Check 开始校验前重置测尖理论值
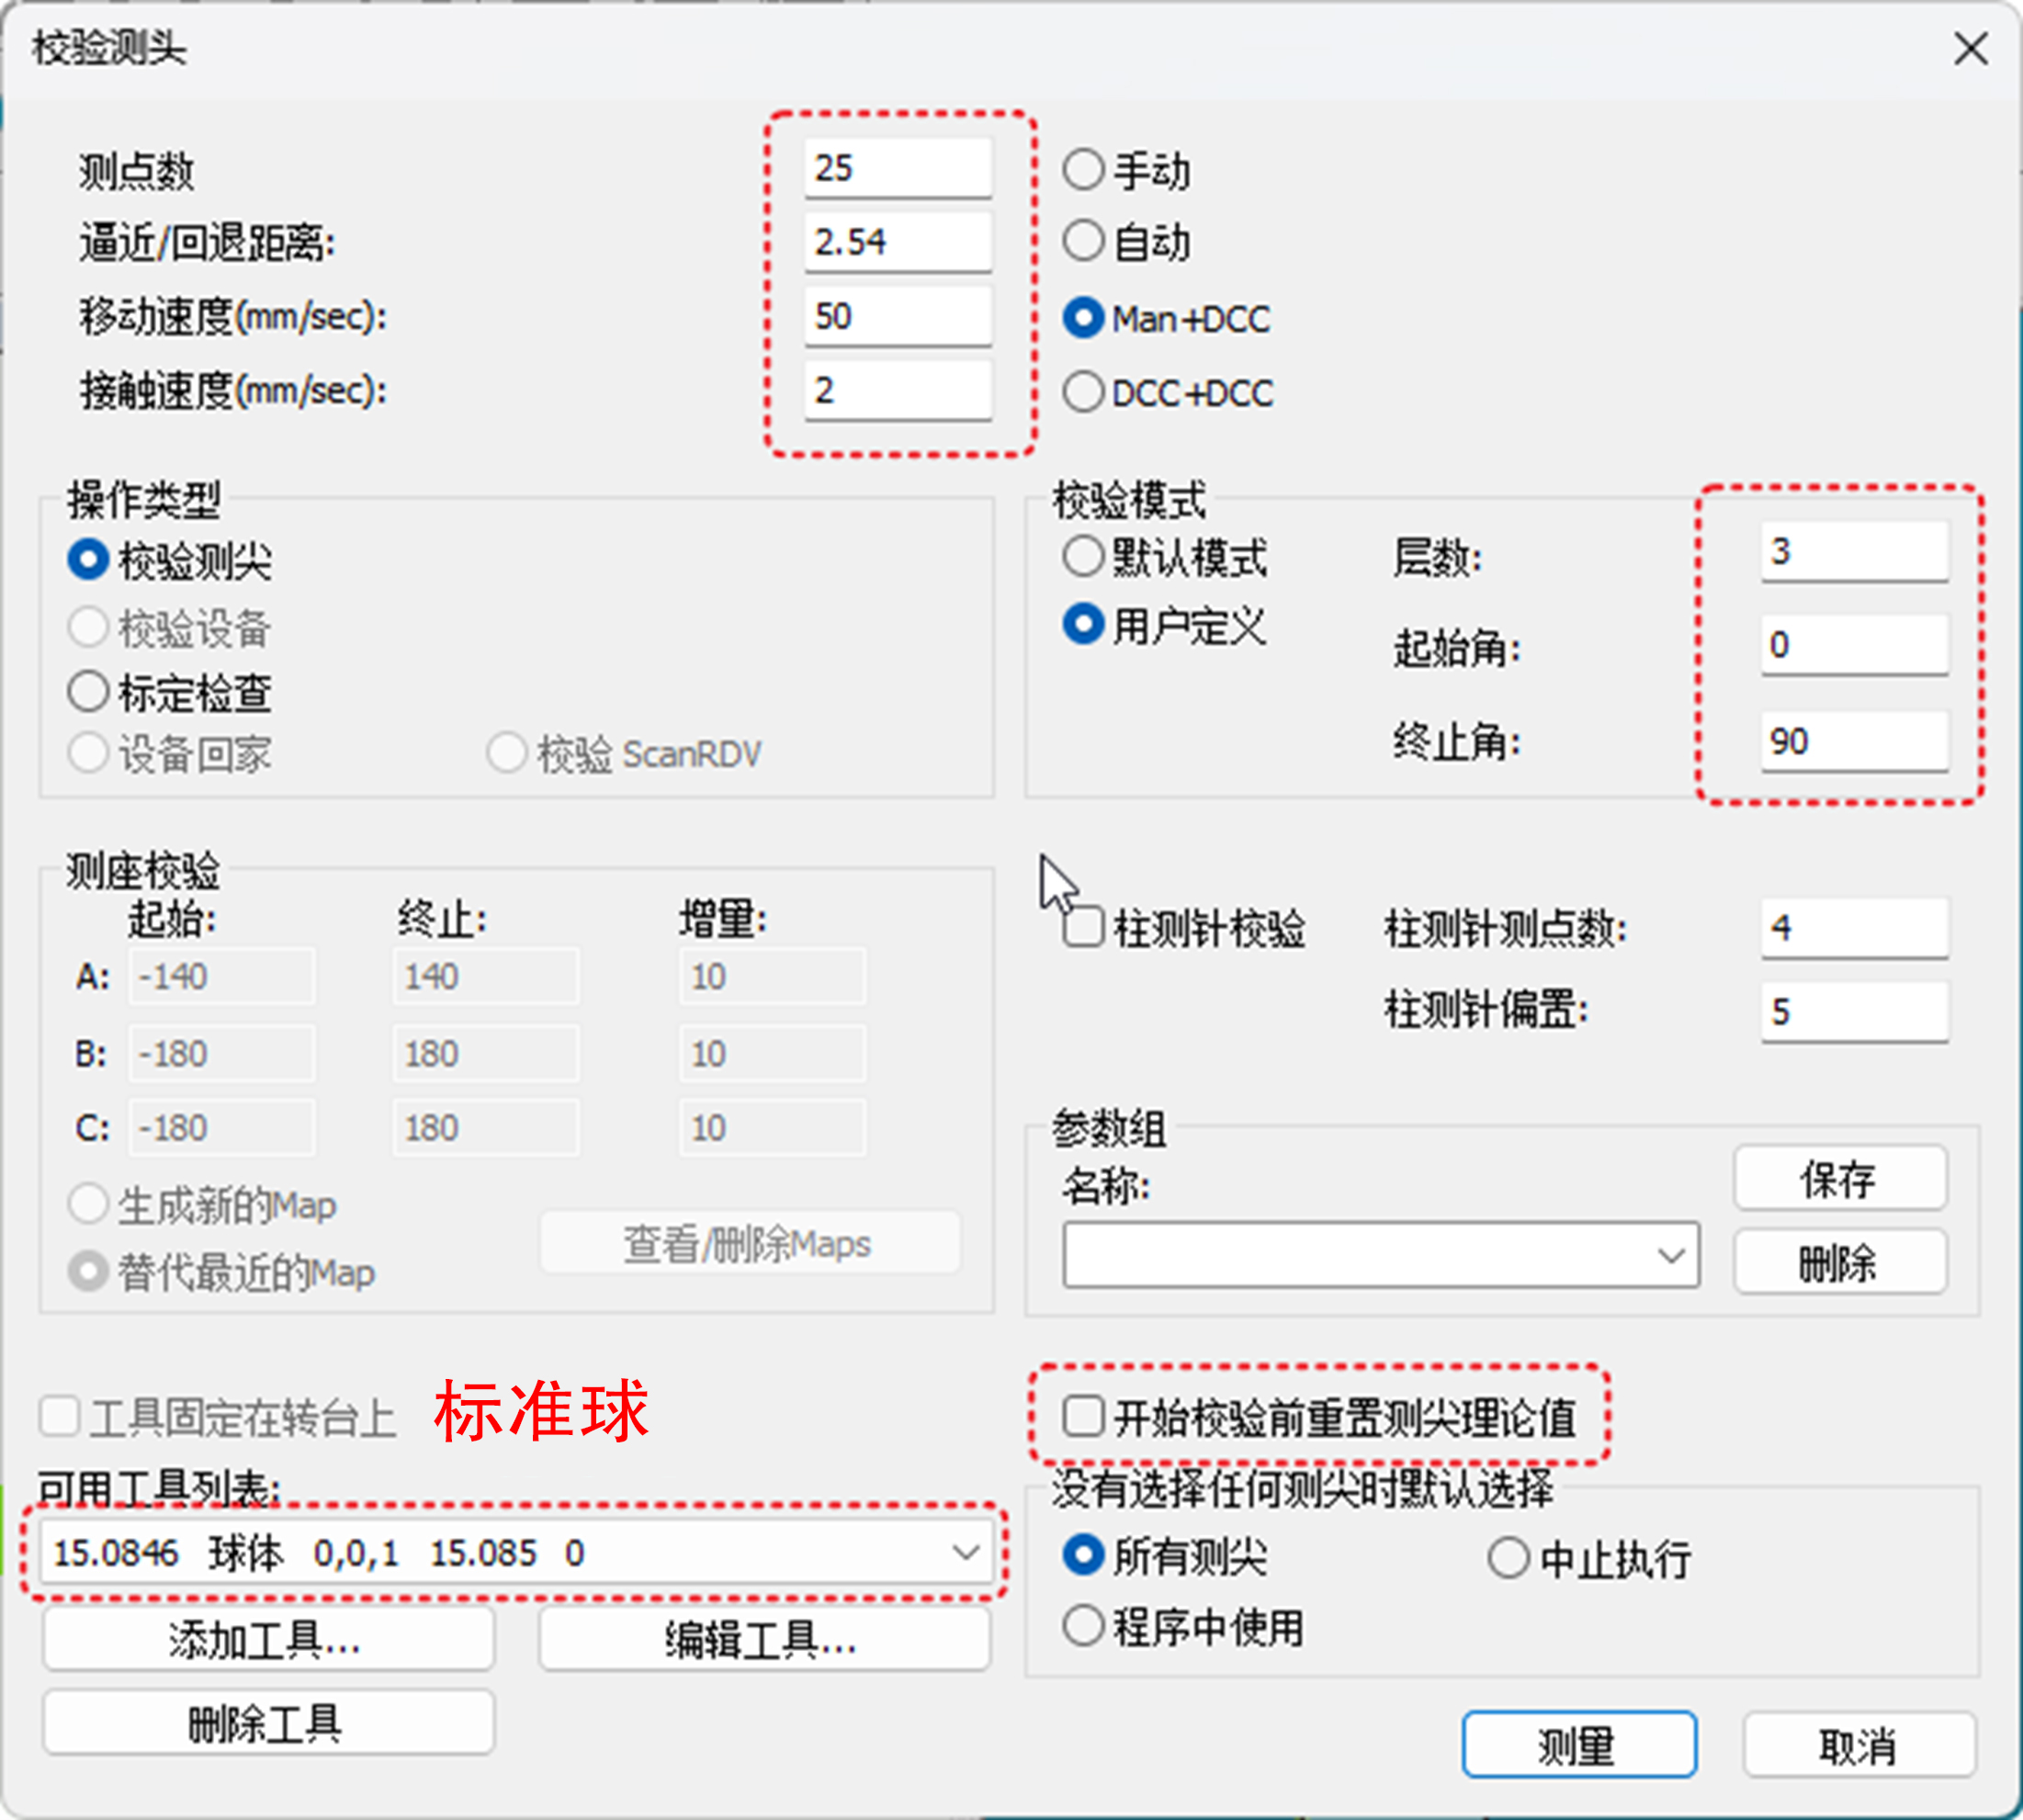 pyautogui.click(x=1083, y=1417)
